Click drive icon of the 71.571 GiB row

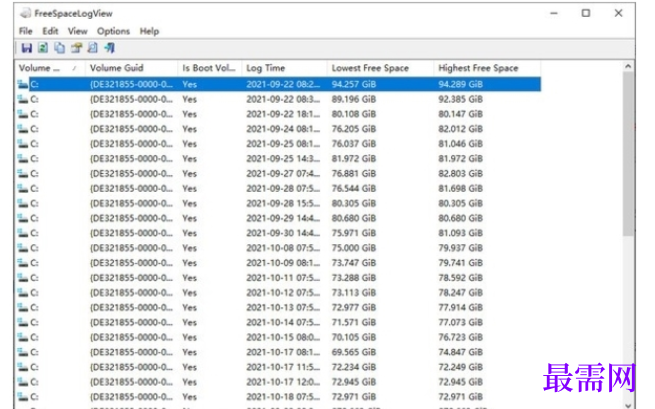pyautogui.click(x=23, y=323)
